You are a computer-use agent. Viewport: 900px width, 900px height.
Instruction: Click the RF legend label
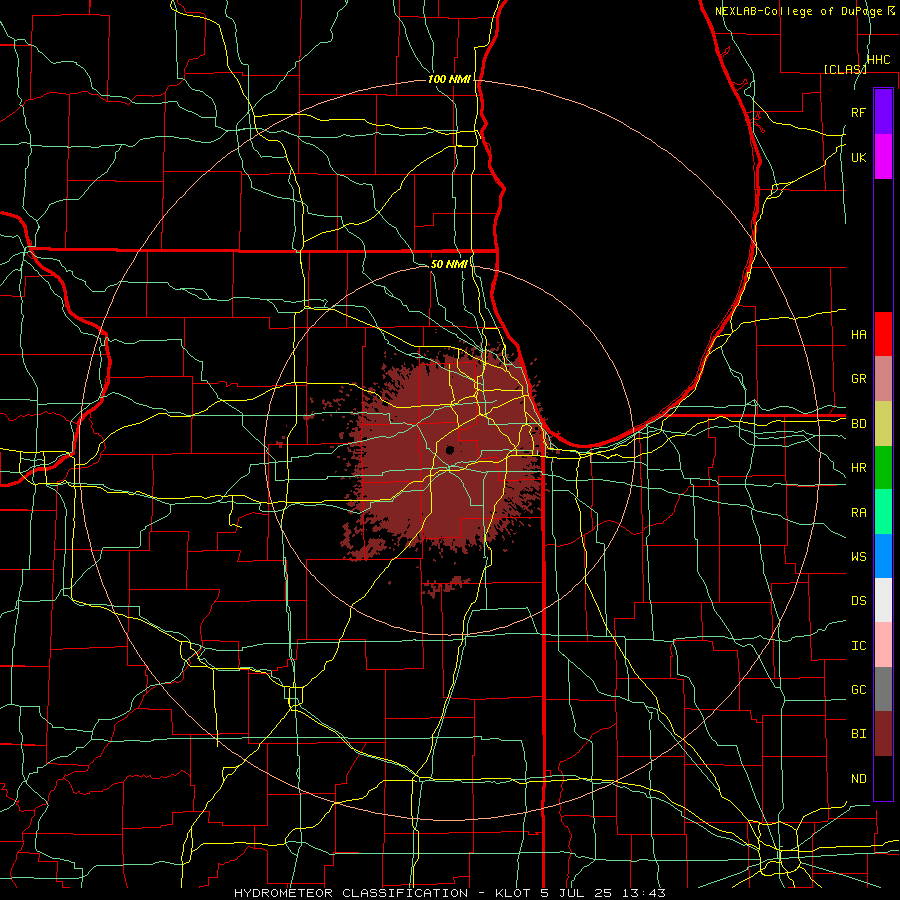pos(859,112)
